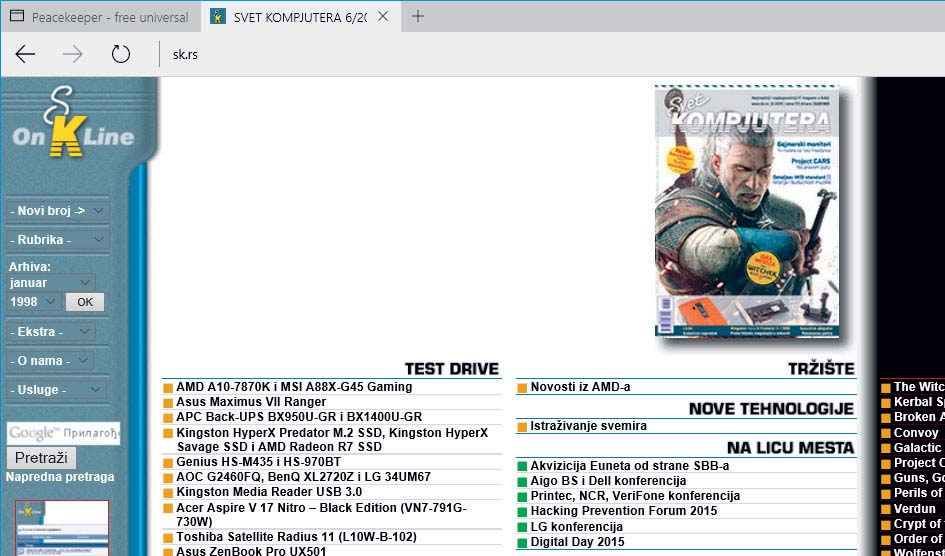Image resolution: width=945 pixels, height=556 pixels.
Task: Open AMD A10-7870K i MSI A88X-G45 Gaming article
Action: point(294,387)
